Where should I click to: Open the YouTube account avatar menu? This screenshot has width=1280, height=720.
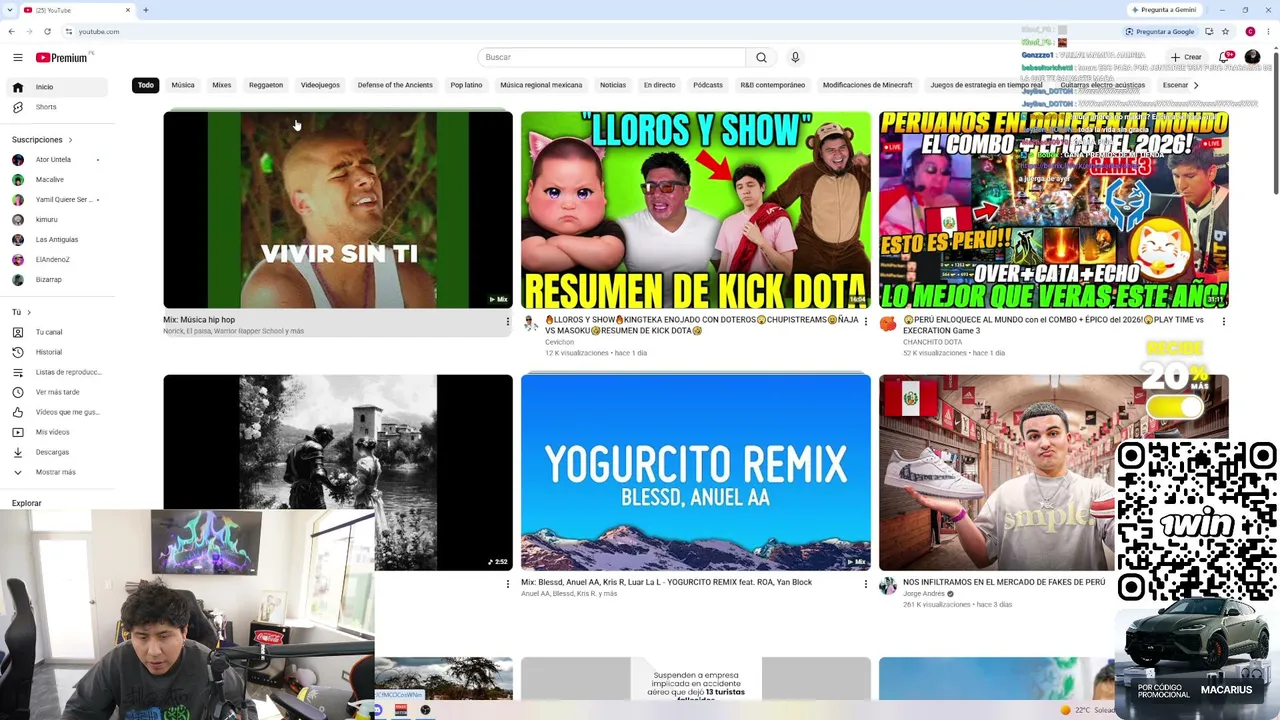coord(1253,58)
